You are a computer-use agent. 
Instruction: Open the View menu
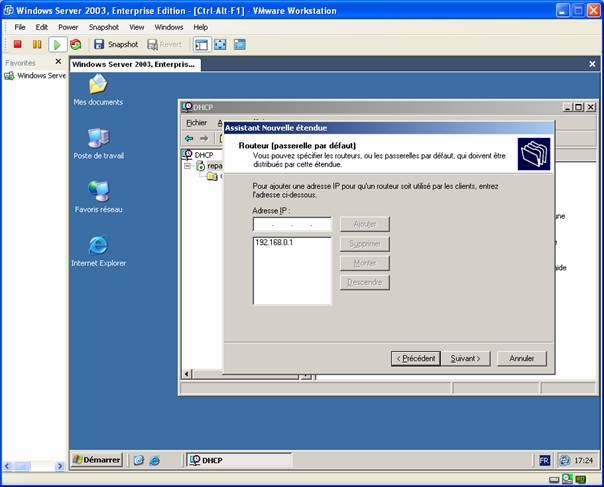(x=136, y=27)
